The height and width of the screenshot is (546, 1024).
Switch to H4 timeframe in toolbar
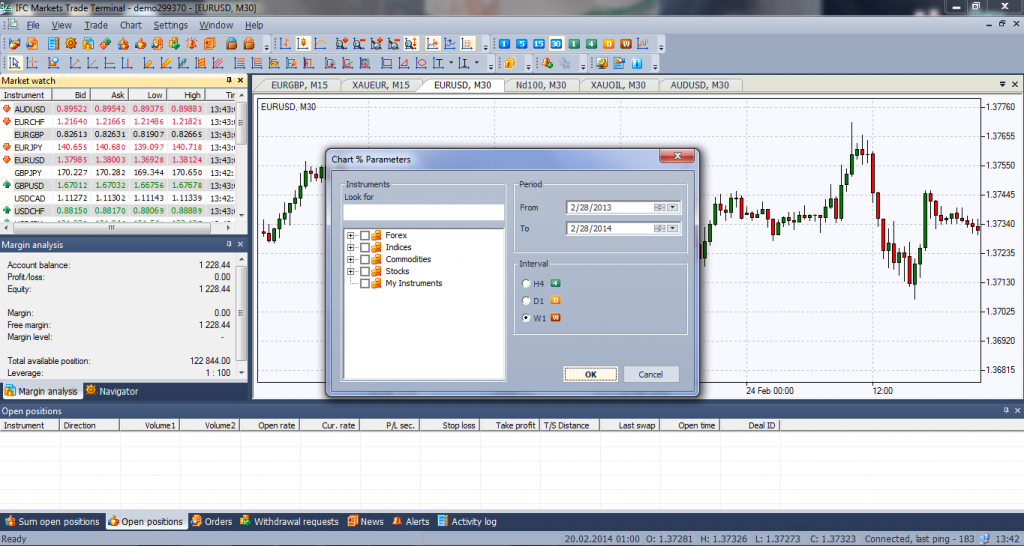click(x=591, y=44)
